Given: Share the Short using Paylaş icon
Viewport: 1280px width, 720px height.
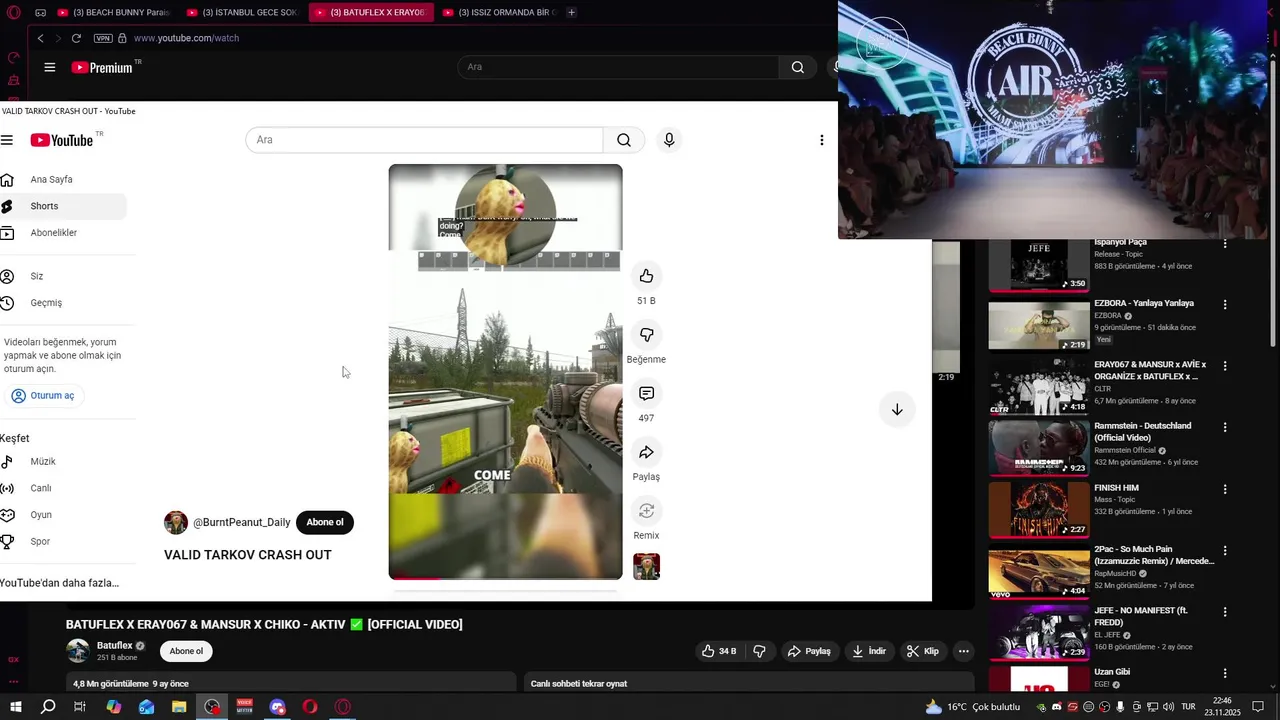Looking at the screenshot, I should [x=646, y=452].
